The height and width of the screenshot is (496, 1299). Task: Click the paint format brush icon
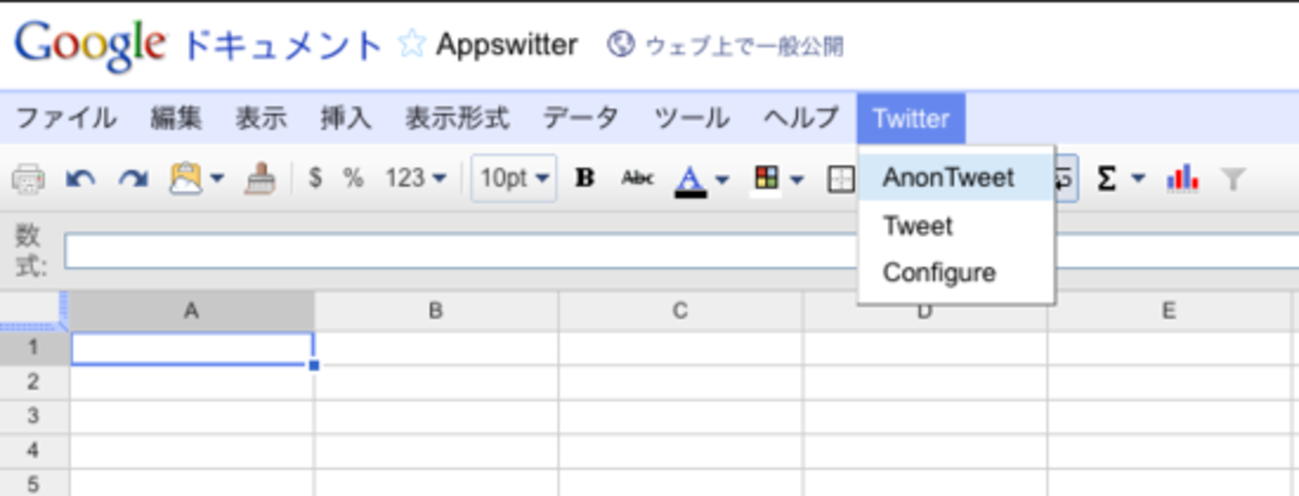(x=260, y=179)
